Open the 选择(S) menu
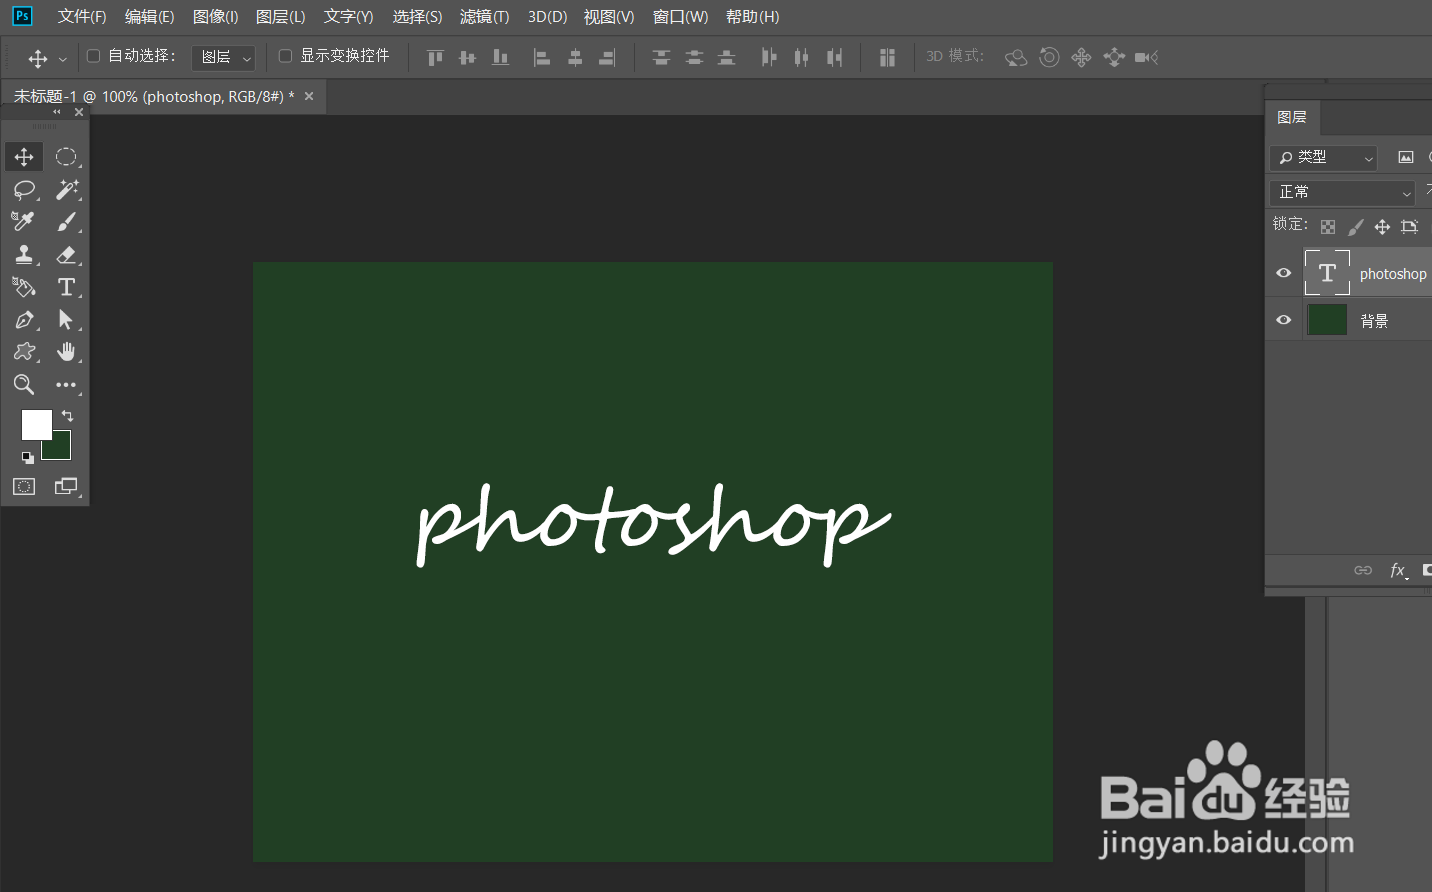The image size is (1432, 892). [417, 17]
